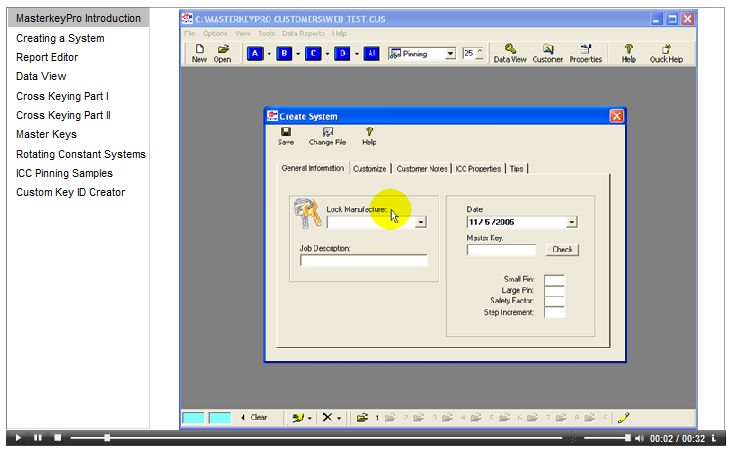Expand the A button dropdown arrow
Viewport: 733px width, 449px height.
click(269, 54)
